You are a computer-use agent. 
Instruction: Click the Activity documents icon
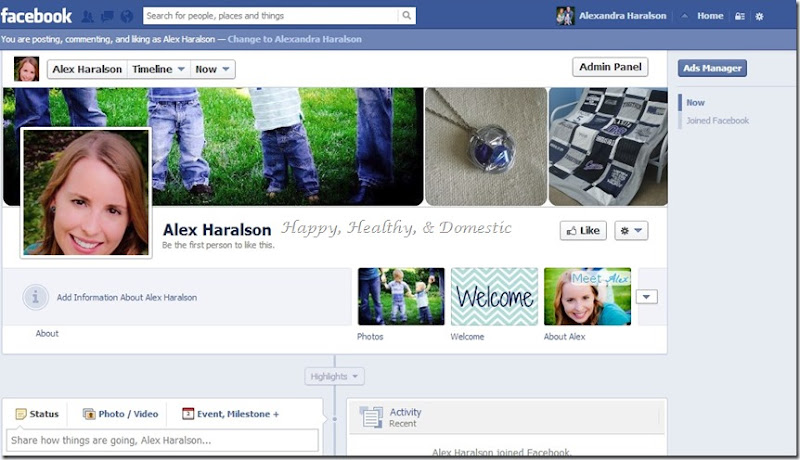click(x=371, y=417)
